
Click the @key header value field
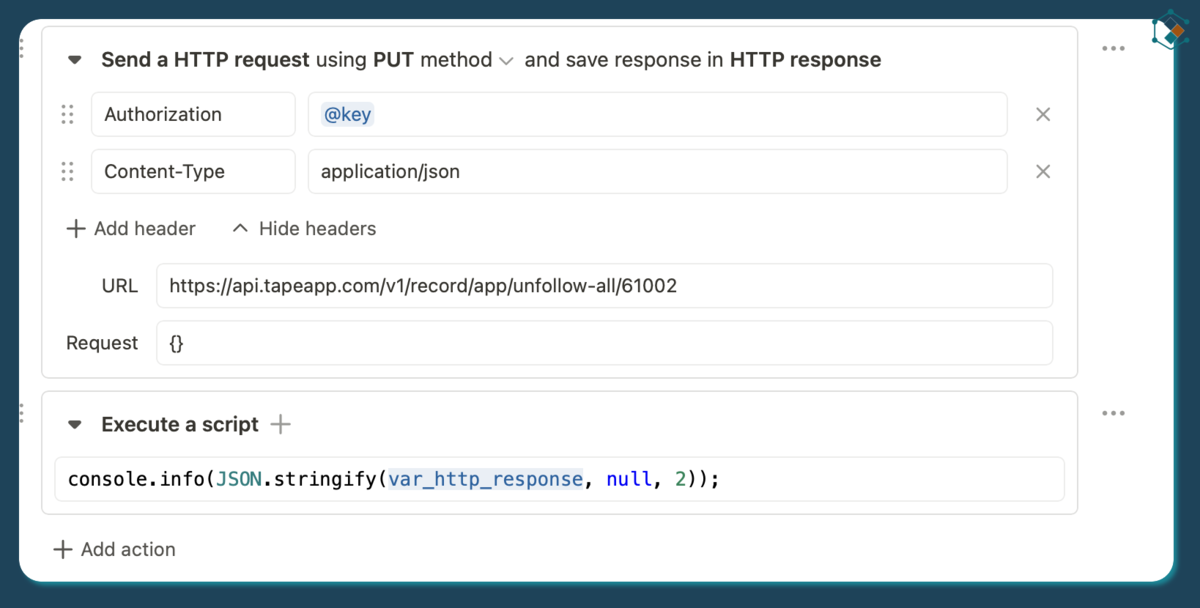click(656, 114)
